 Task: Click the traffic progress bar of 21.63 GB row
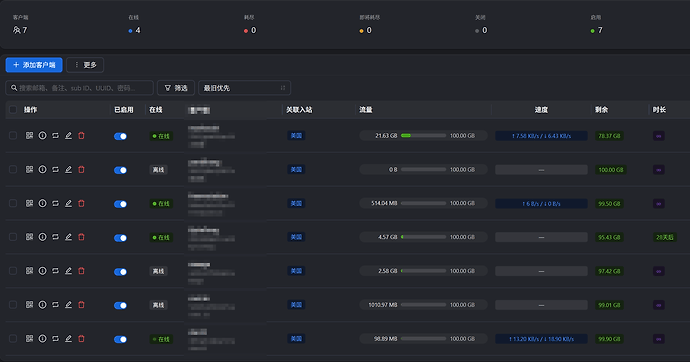pyautogui.click(x=423, y=135)
